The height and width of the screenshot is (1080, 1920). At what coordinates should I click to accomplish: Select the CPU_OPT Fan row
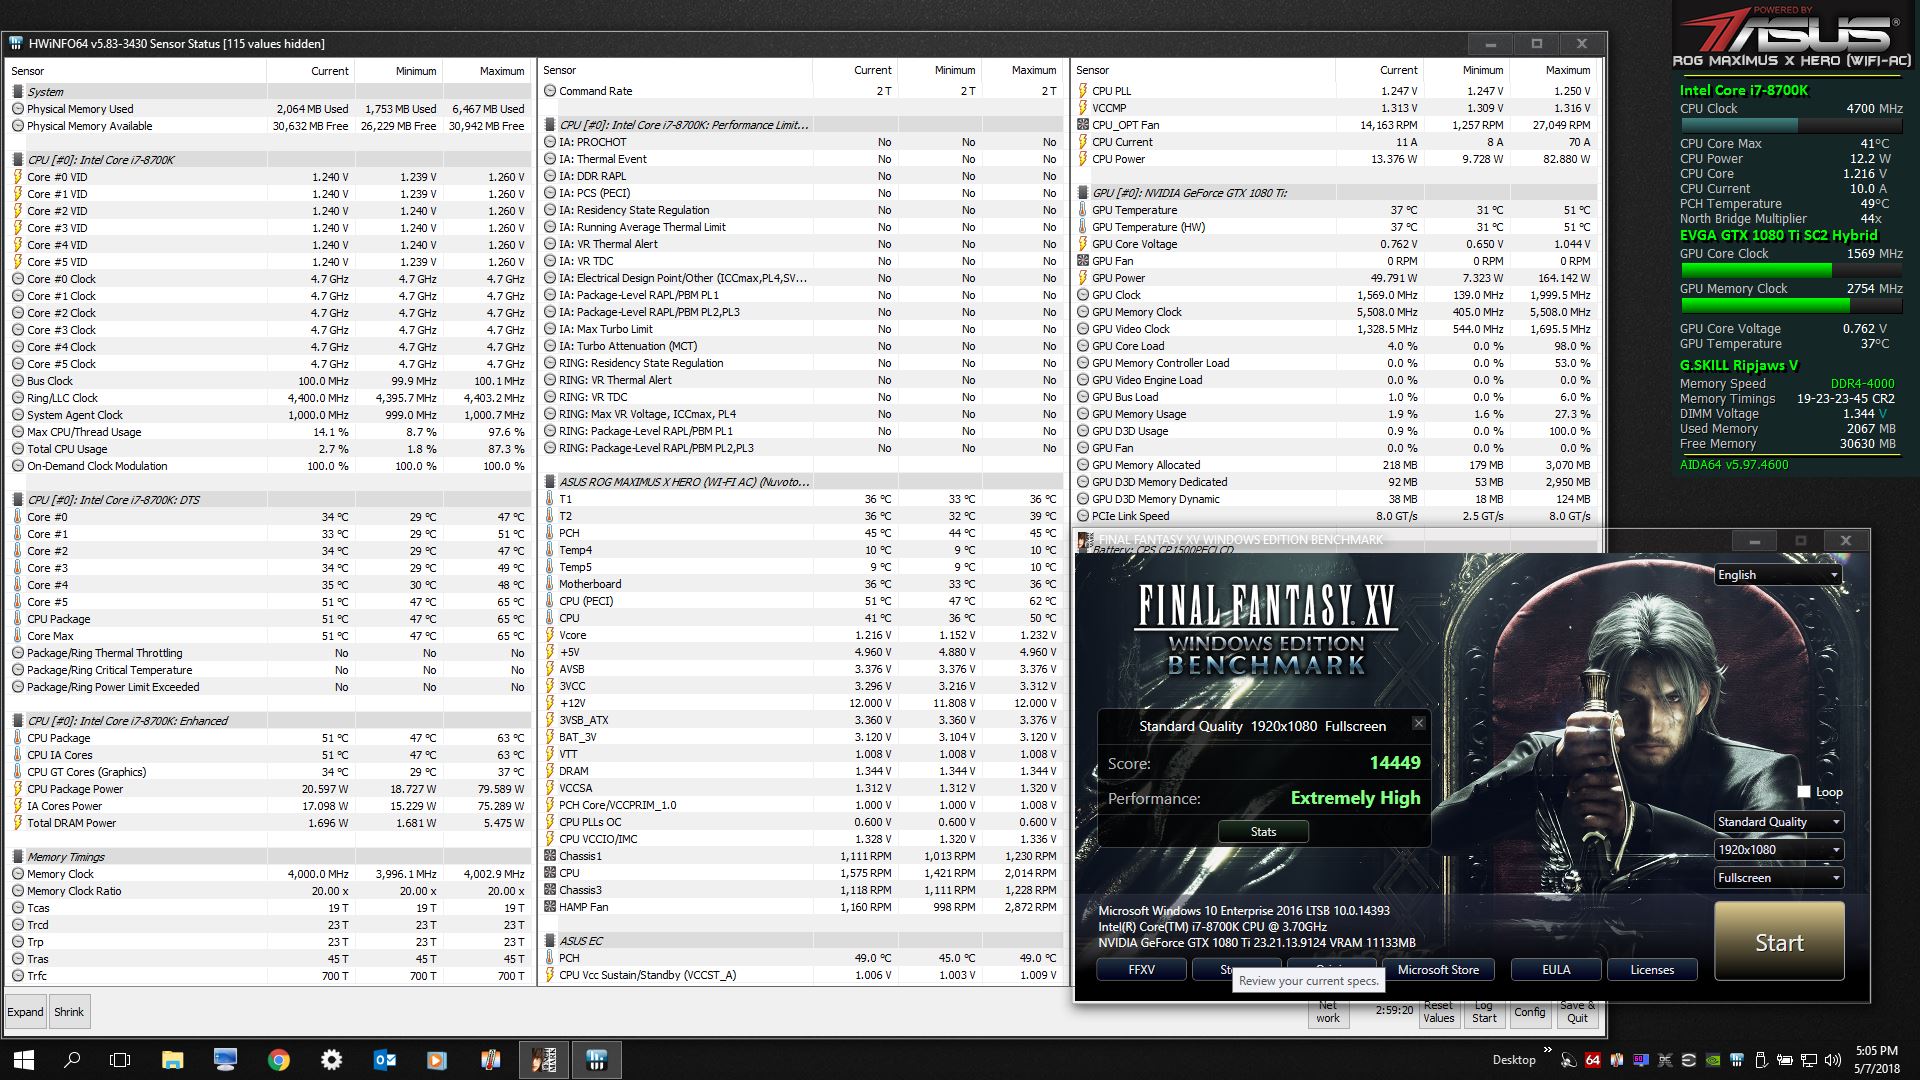(1335, 125)
